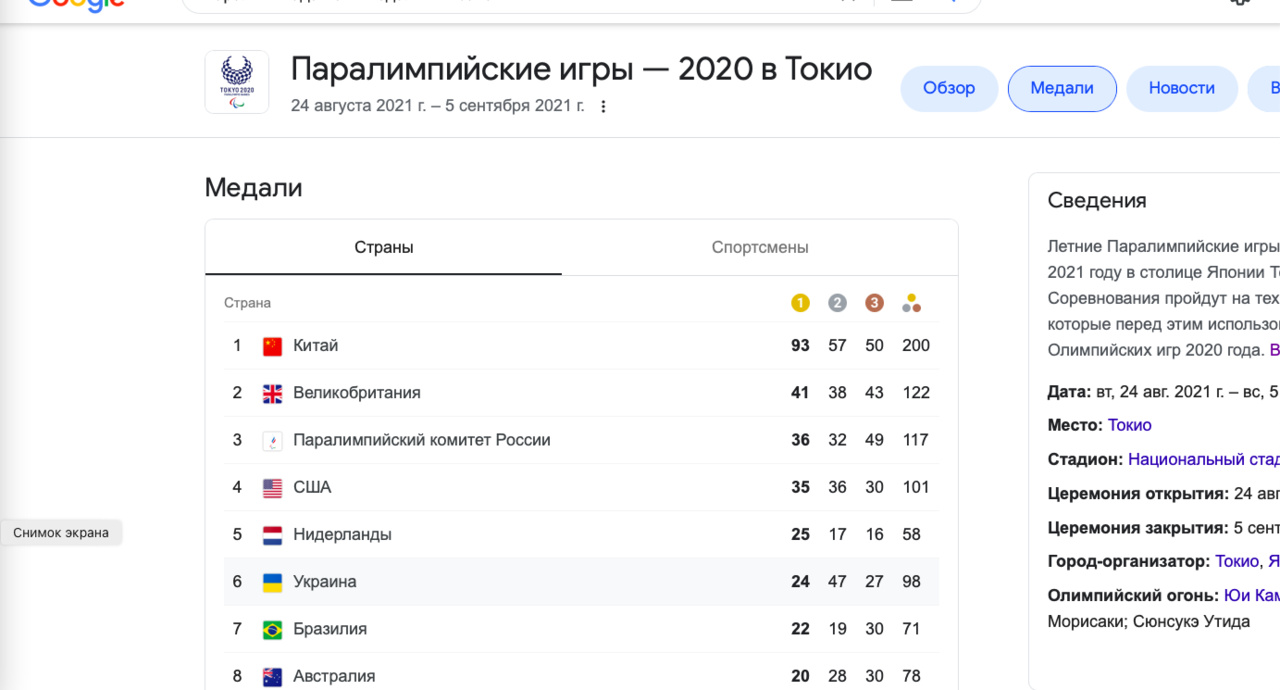Click the Tokyo 2020 Paralympics logo
The image size is (1280, 690).
tap(237, 82)
